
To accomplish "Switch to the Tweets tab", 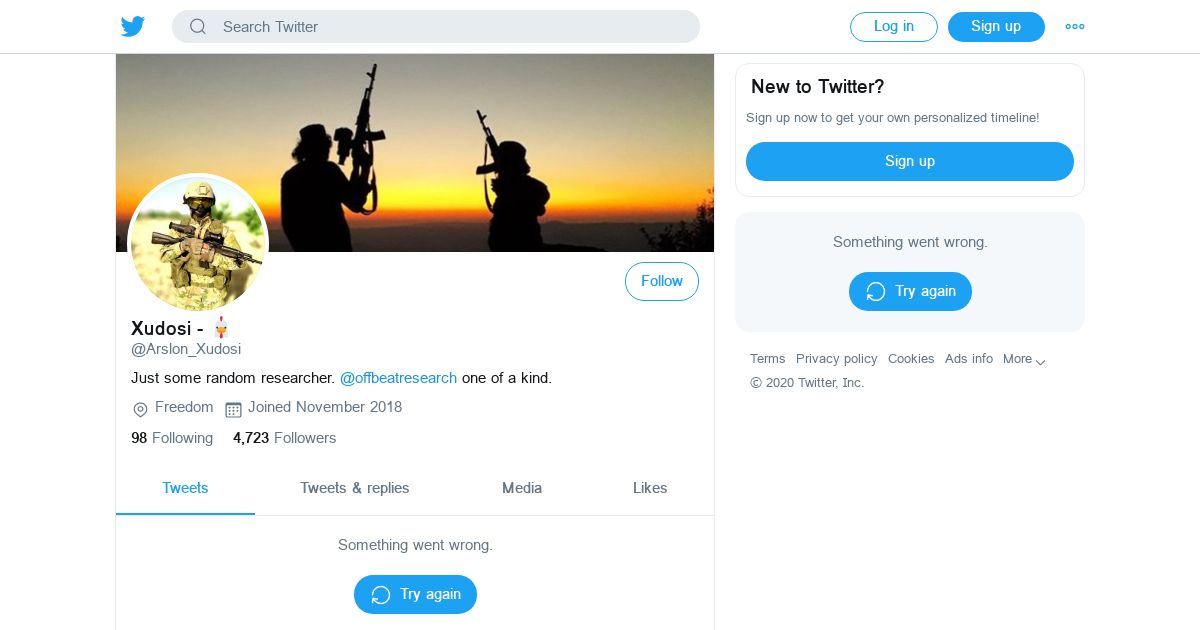I will coord(185,488).
